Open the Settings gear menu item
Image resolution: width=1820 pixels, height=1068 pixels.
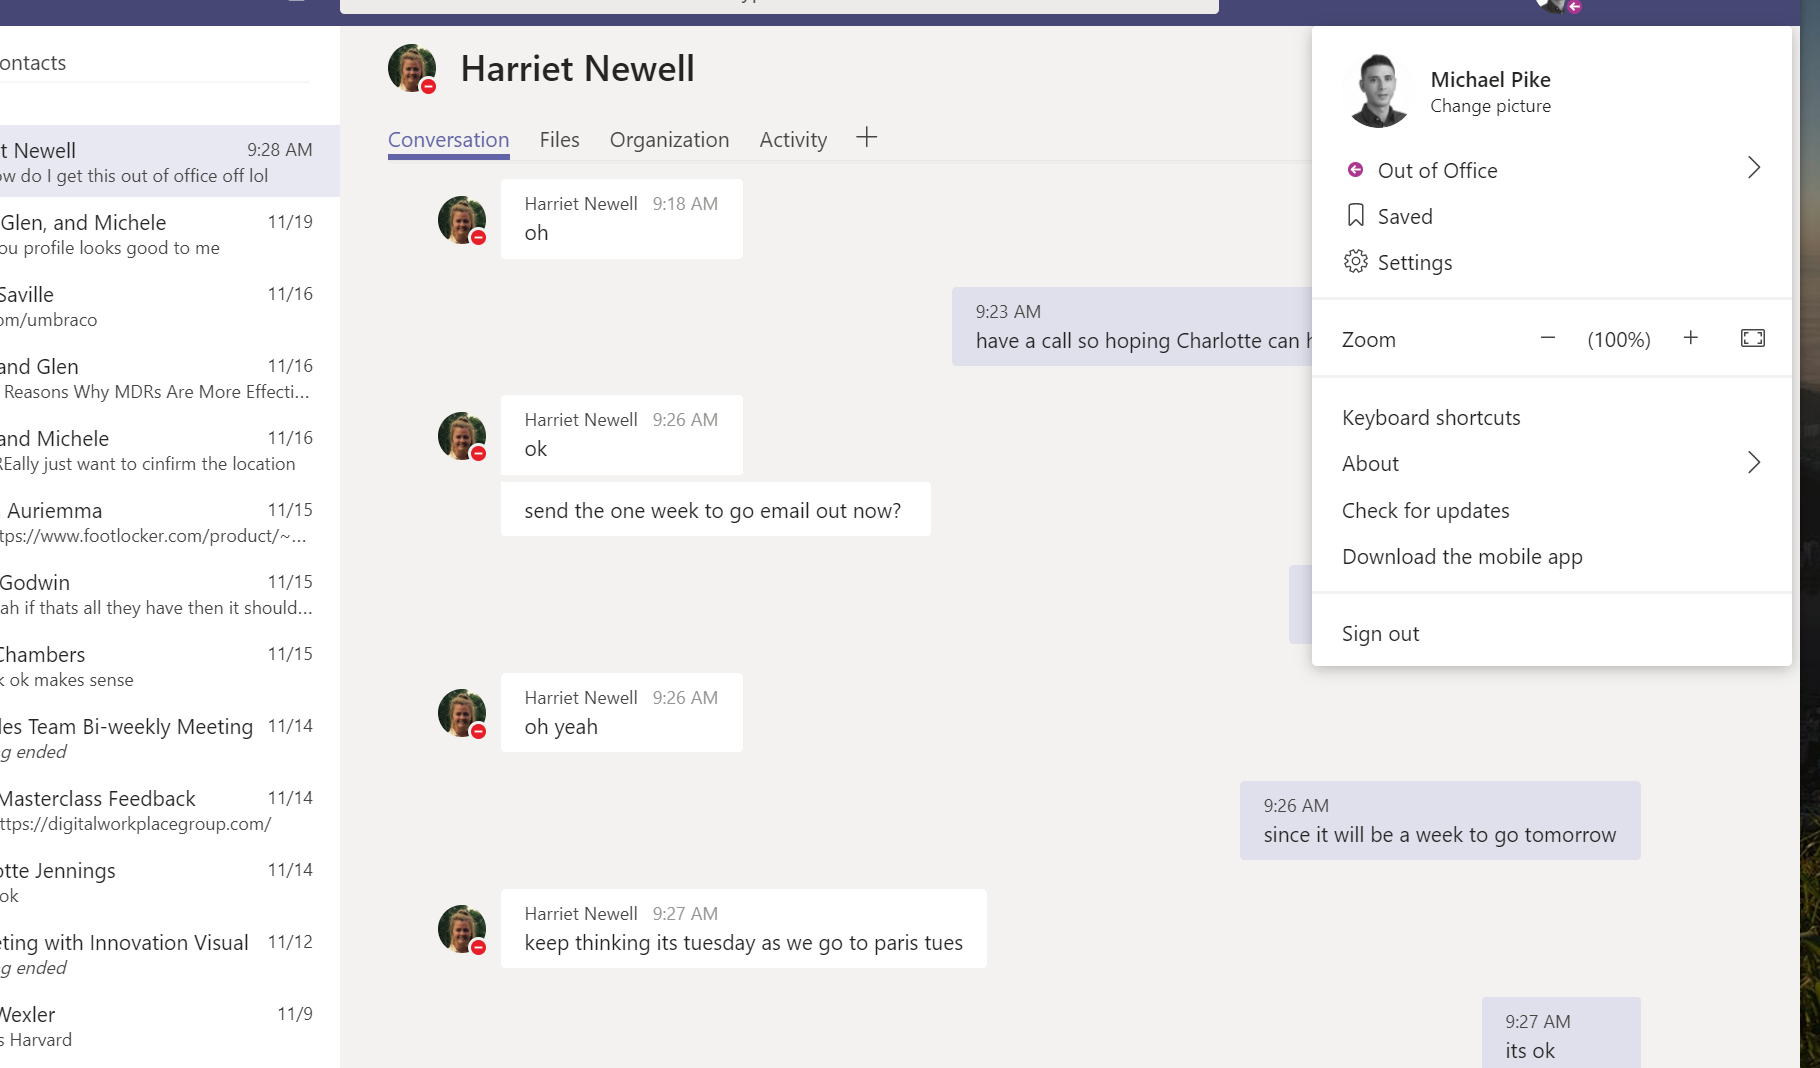click(1398, 262)
